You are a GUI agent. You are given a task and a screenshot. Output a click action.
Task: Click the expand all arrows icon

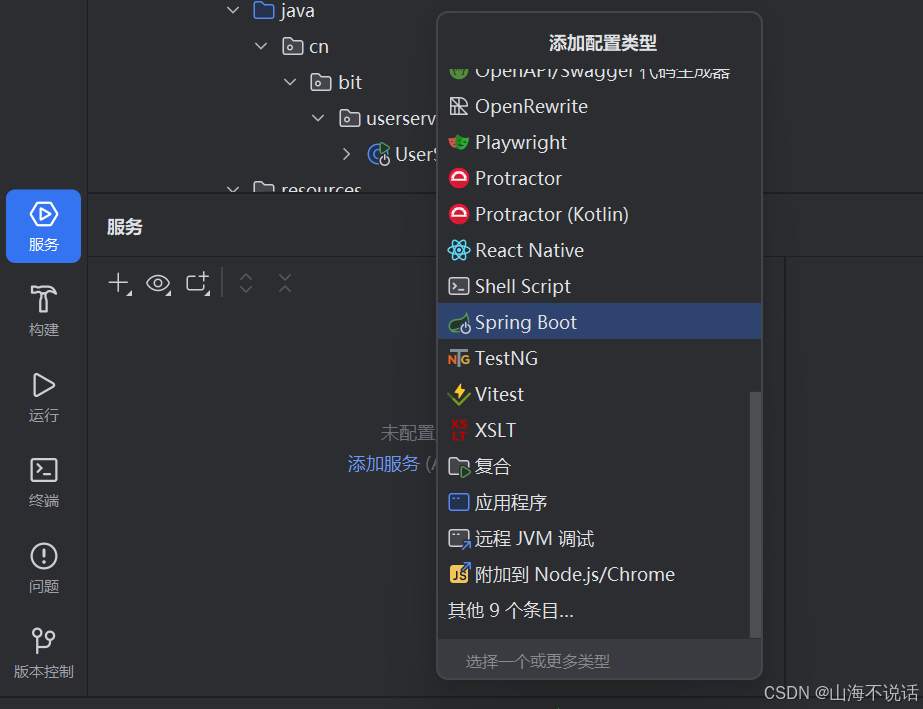246,283
